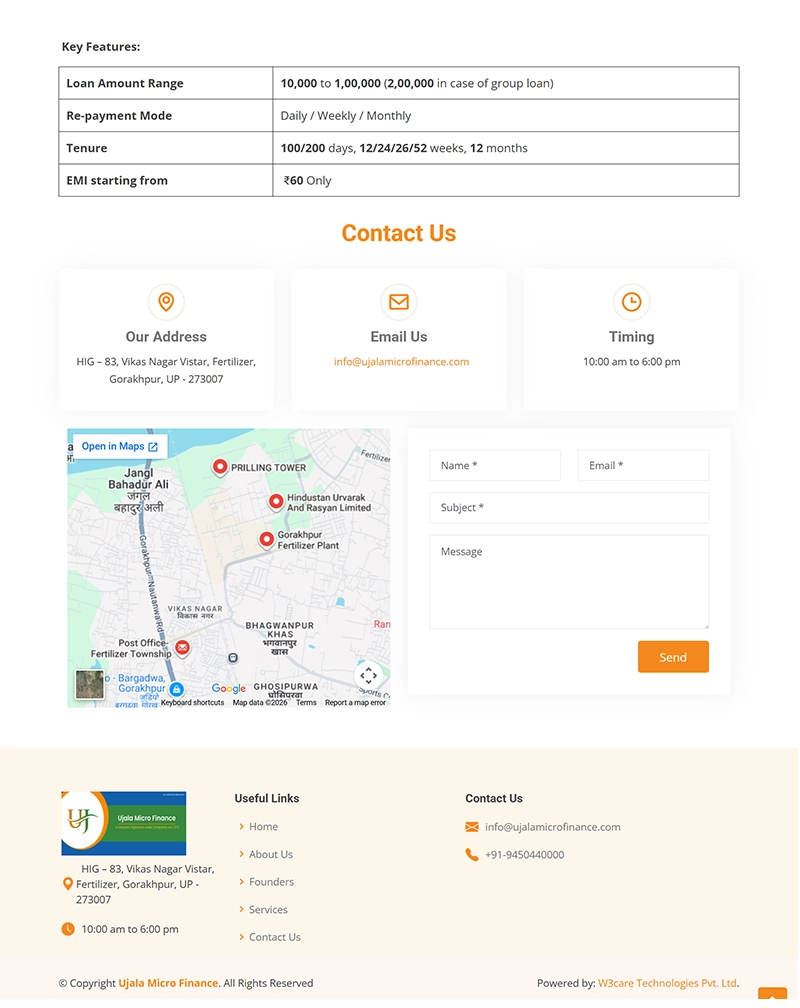Click the Prilling Tower map marker
Viewport: 800px width, 1008px height.
[x=220, y=467]
